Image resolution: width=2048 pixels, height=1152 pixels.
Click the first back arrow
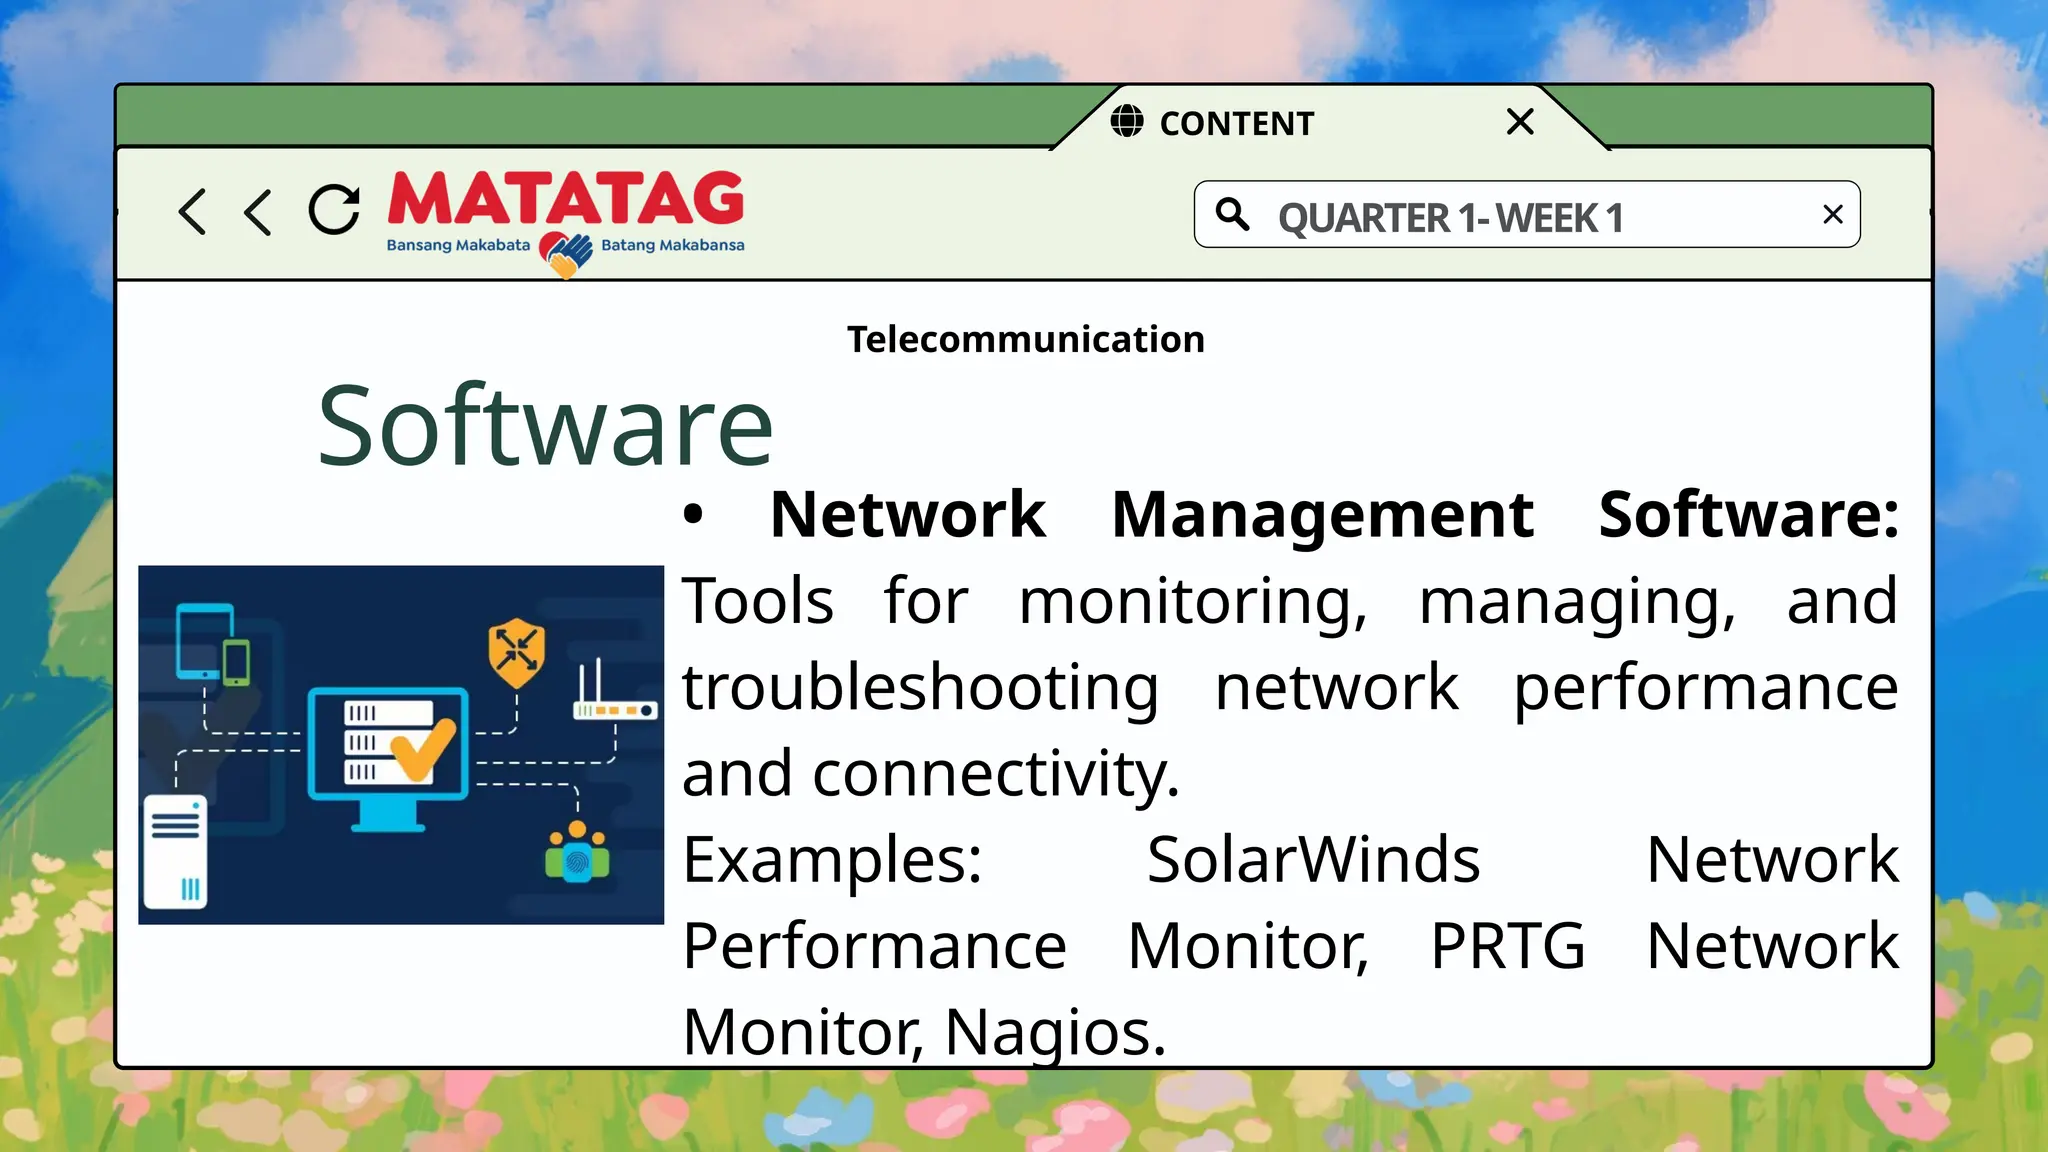click(x=192, y=212)
